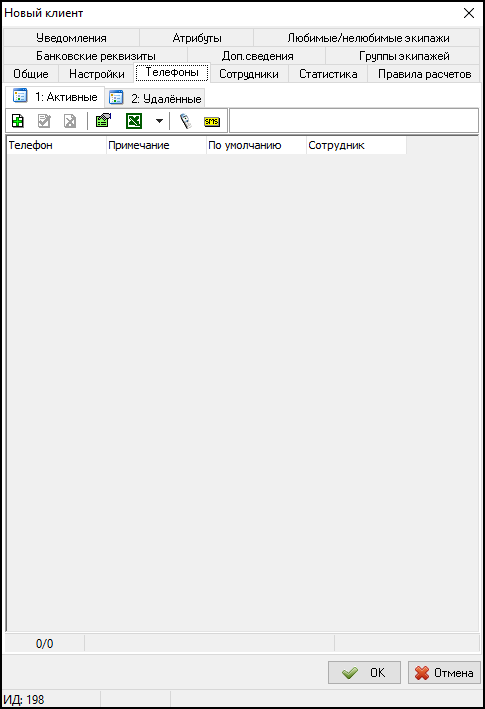Confirm with the OK button
This screenshot has width=485, height=709.
click(x=364, y=672)
